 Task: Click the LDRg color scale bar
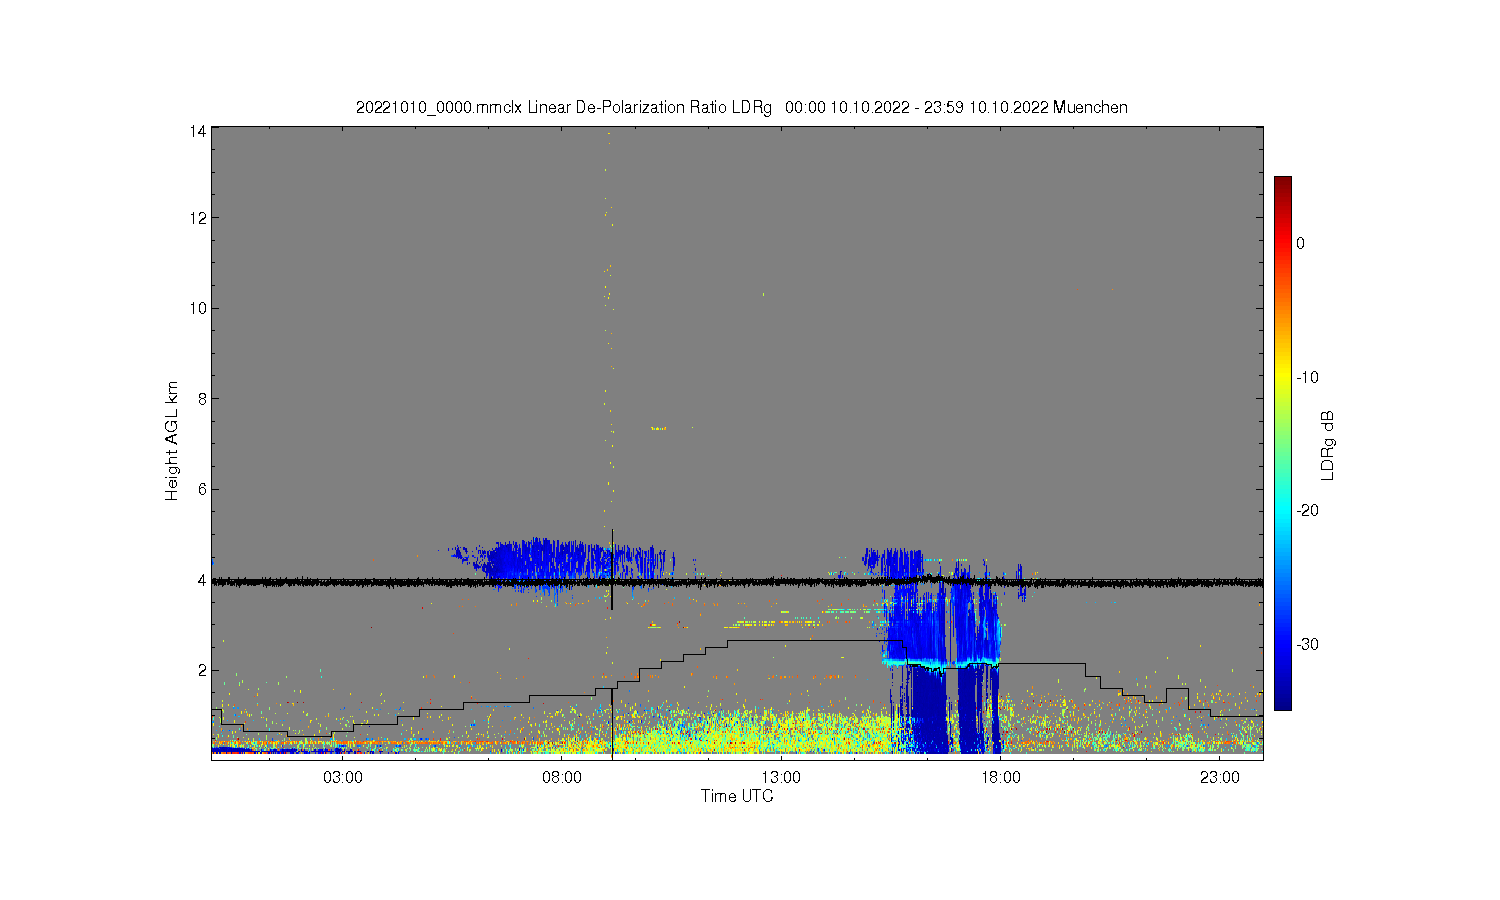click(x=1282, y=443)
